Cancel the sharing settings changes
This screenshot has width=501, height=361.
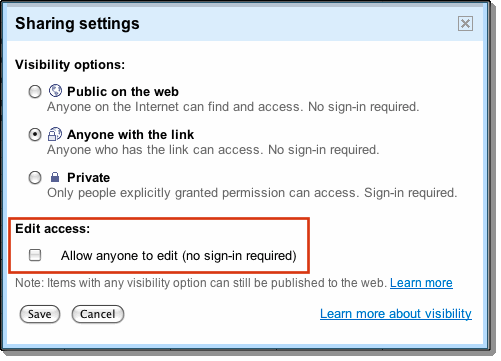click(98, 314)
